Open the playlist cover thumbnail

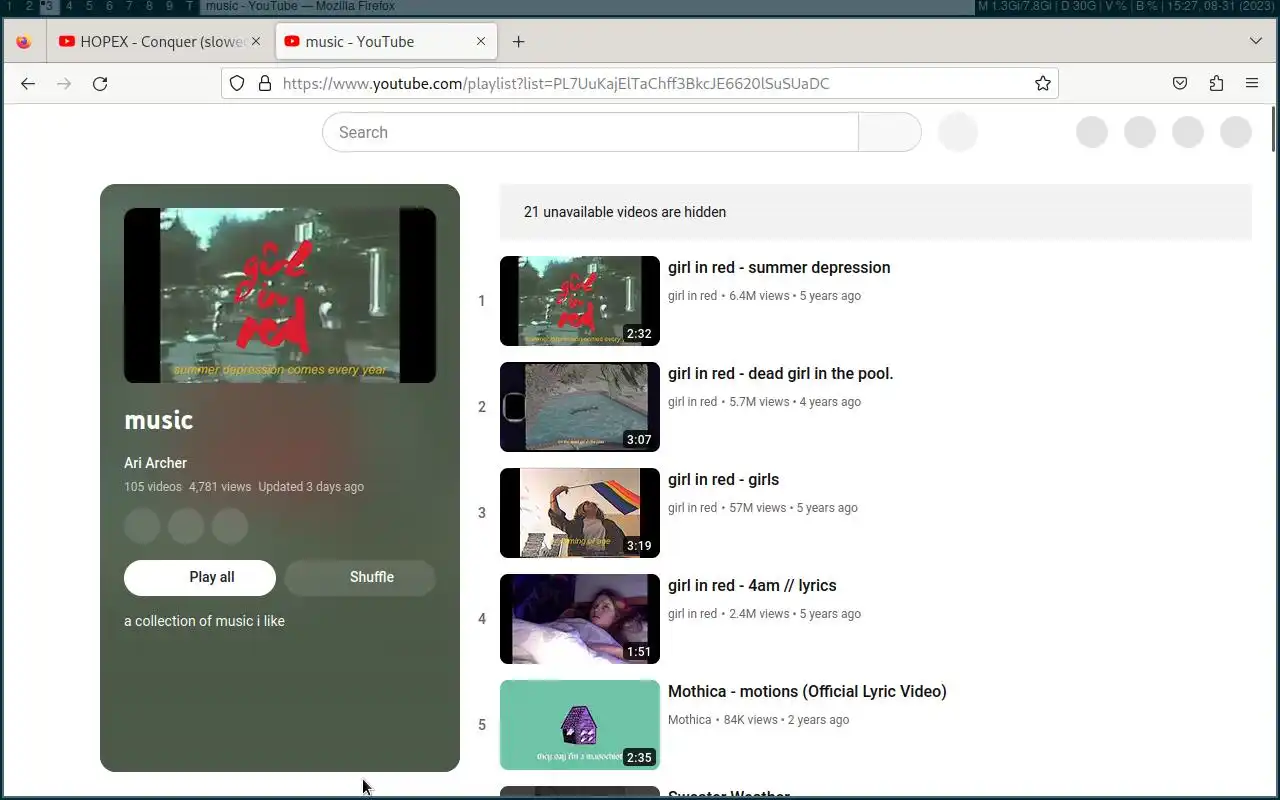[x=280, y=295]
